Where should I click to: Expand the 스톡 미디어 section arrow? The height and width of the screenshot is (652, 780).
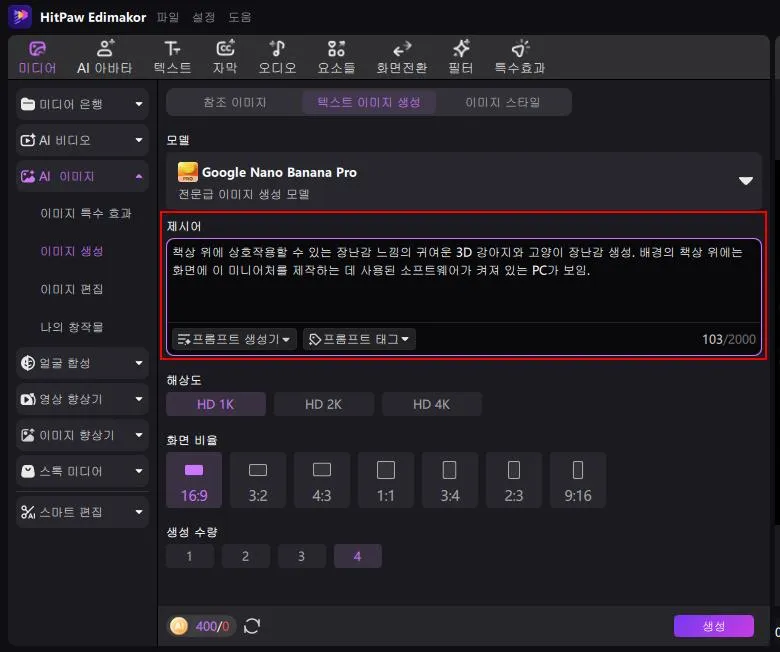pyautogui.click(x=139, y=471)
